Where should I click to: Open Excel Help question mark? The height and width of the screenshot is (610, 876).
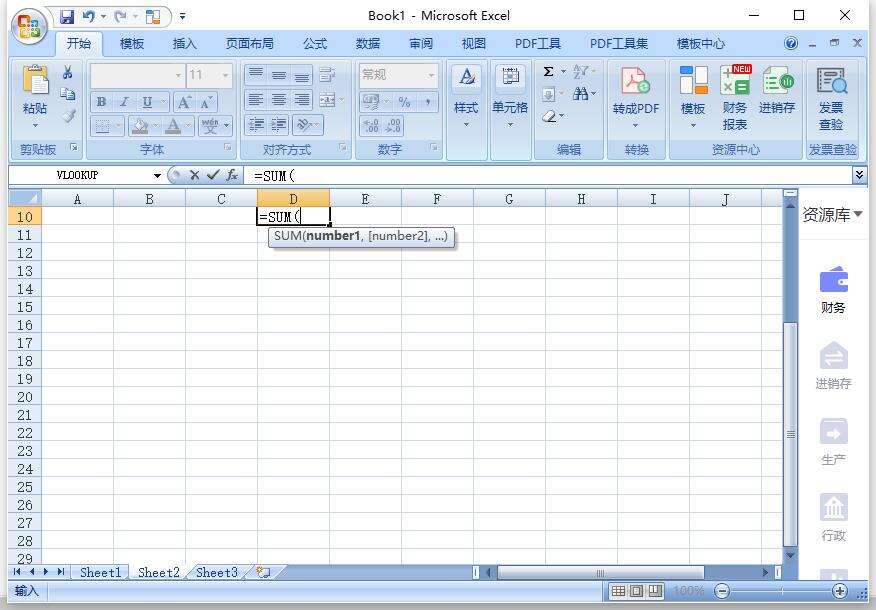[791, 43]
